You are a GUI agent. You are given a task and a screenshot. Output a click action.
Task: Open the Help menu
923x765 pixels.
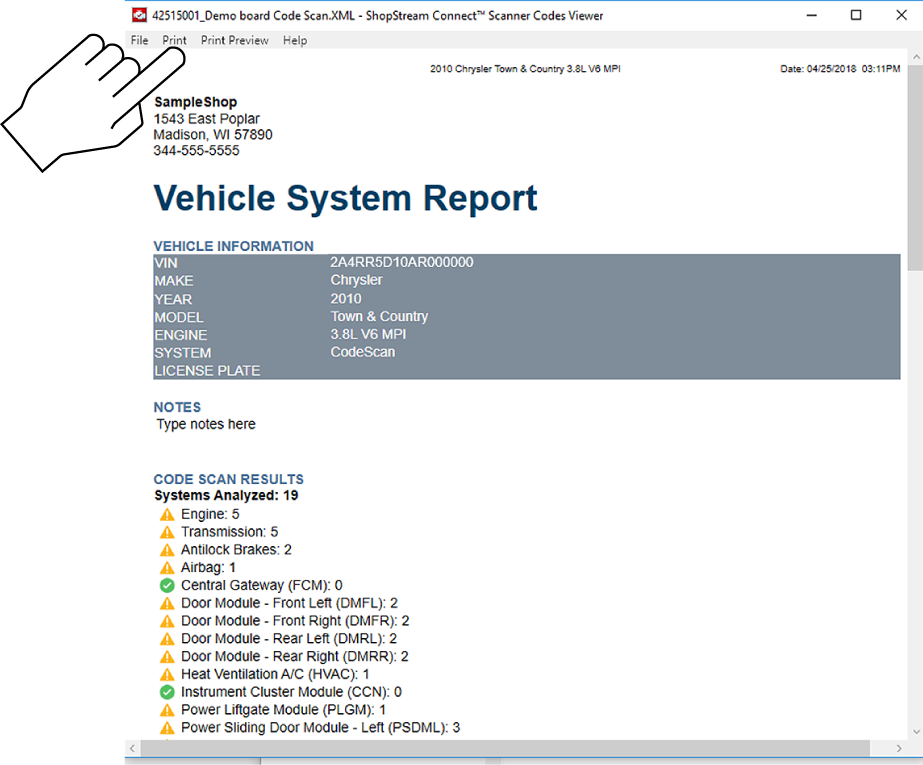[295, 41]
